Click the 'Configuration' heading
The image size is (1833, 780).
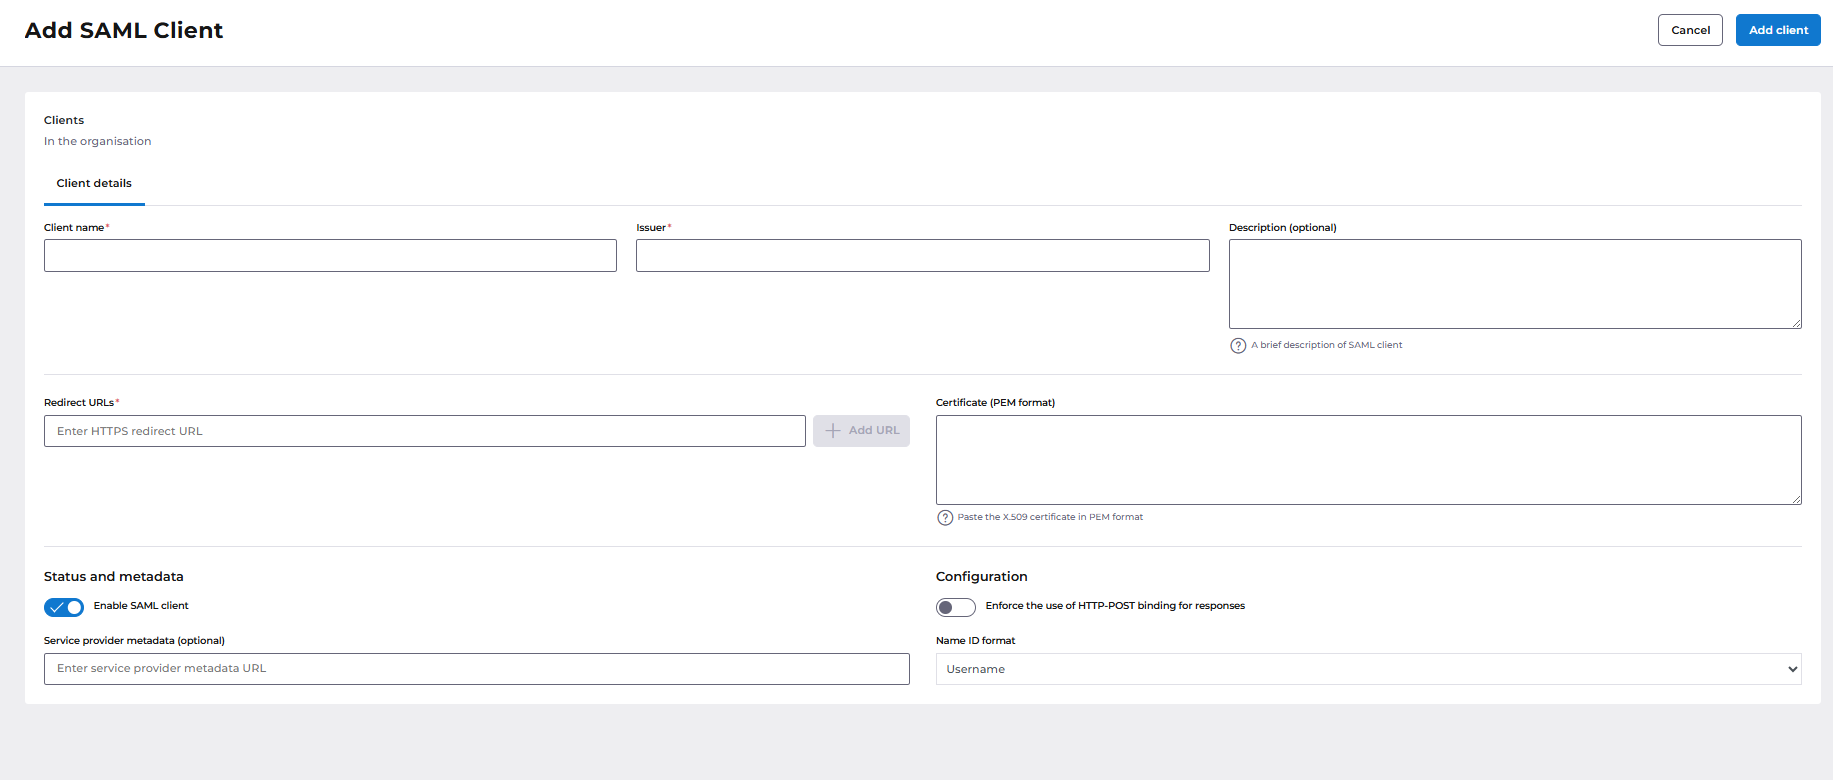point(981,577)
